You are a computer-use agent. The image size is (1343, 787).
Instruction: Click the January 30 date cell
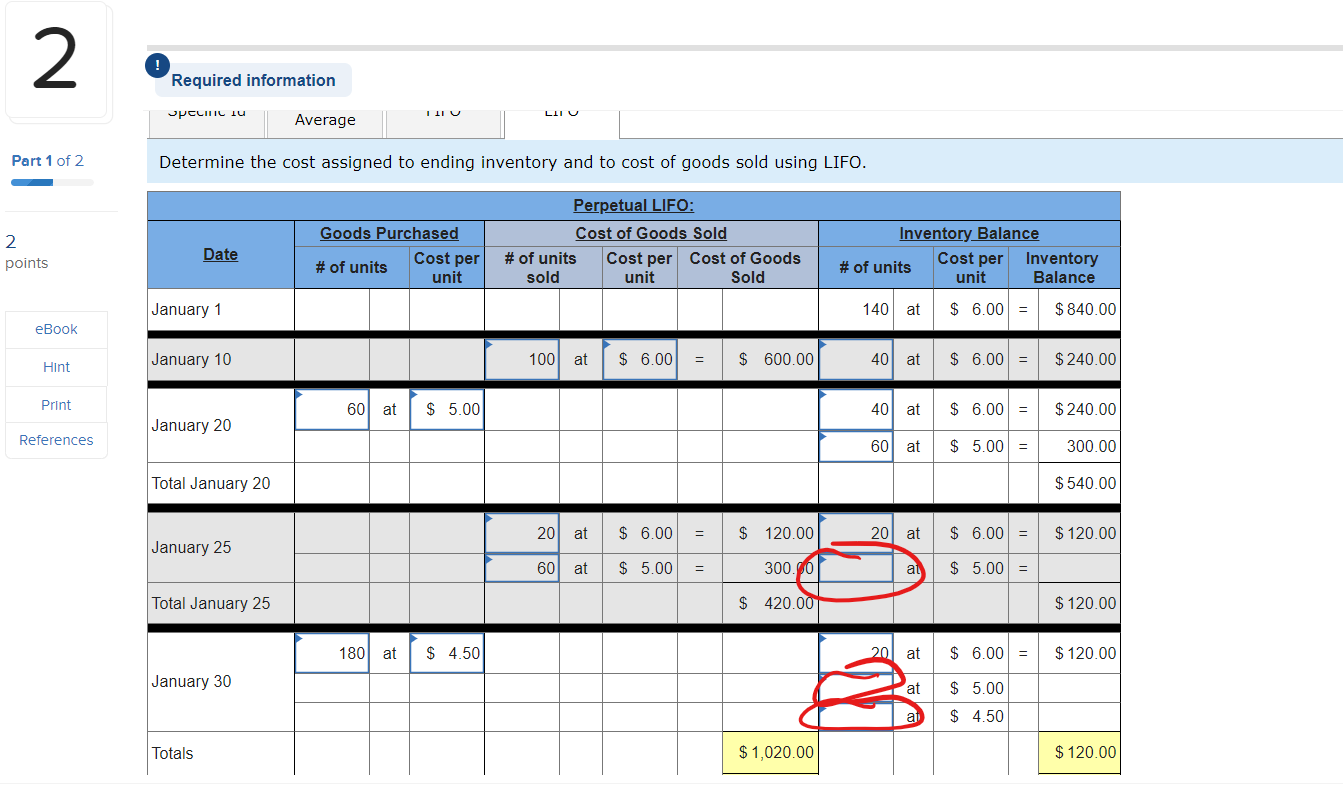(220, 681)
